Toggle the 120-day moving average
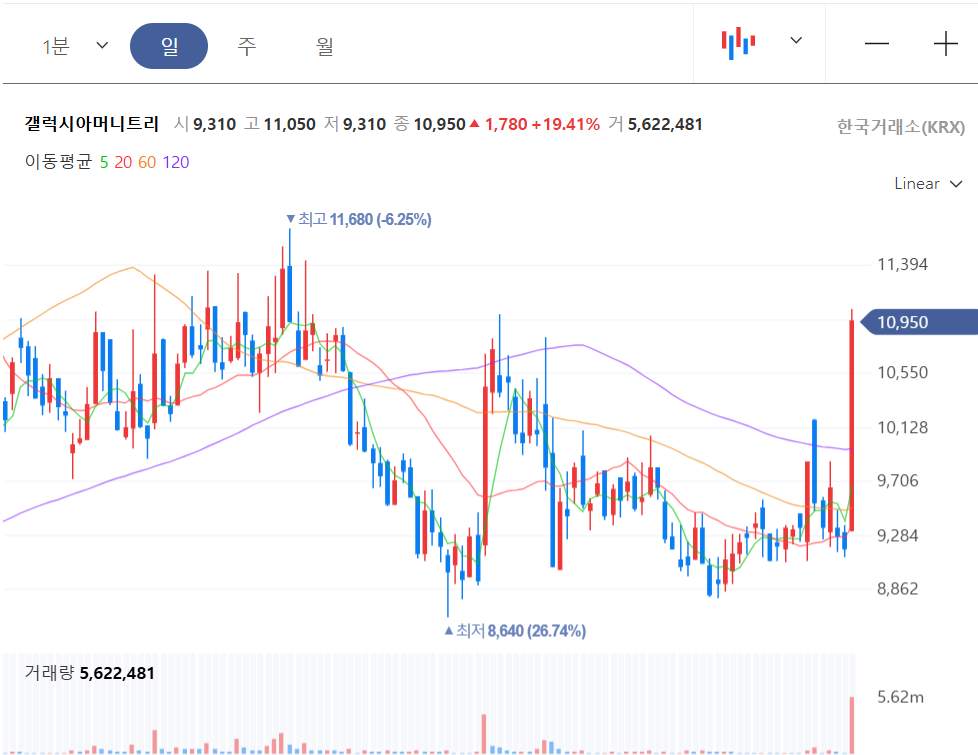 [x=176, y=162]
